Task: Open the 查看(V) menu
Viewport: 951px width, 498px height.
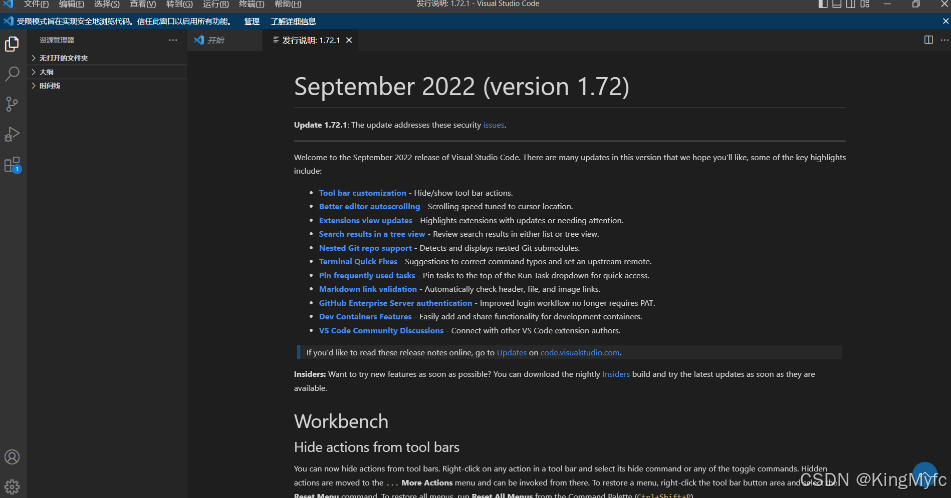Action: coord(143,4)
